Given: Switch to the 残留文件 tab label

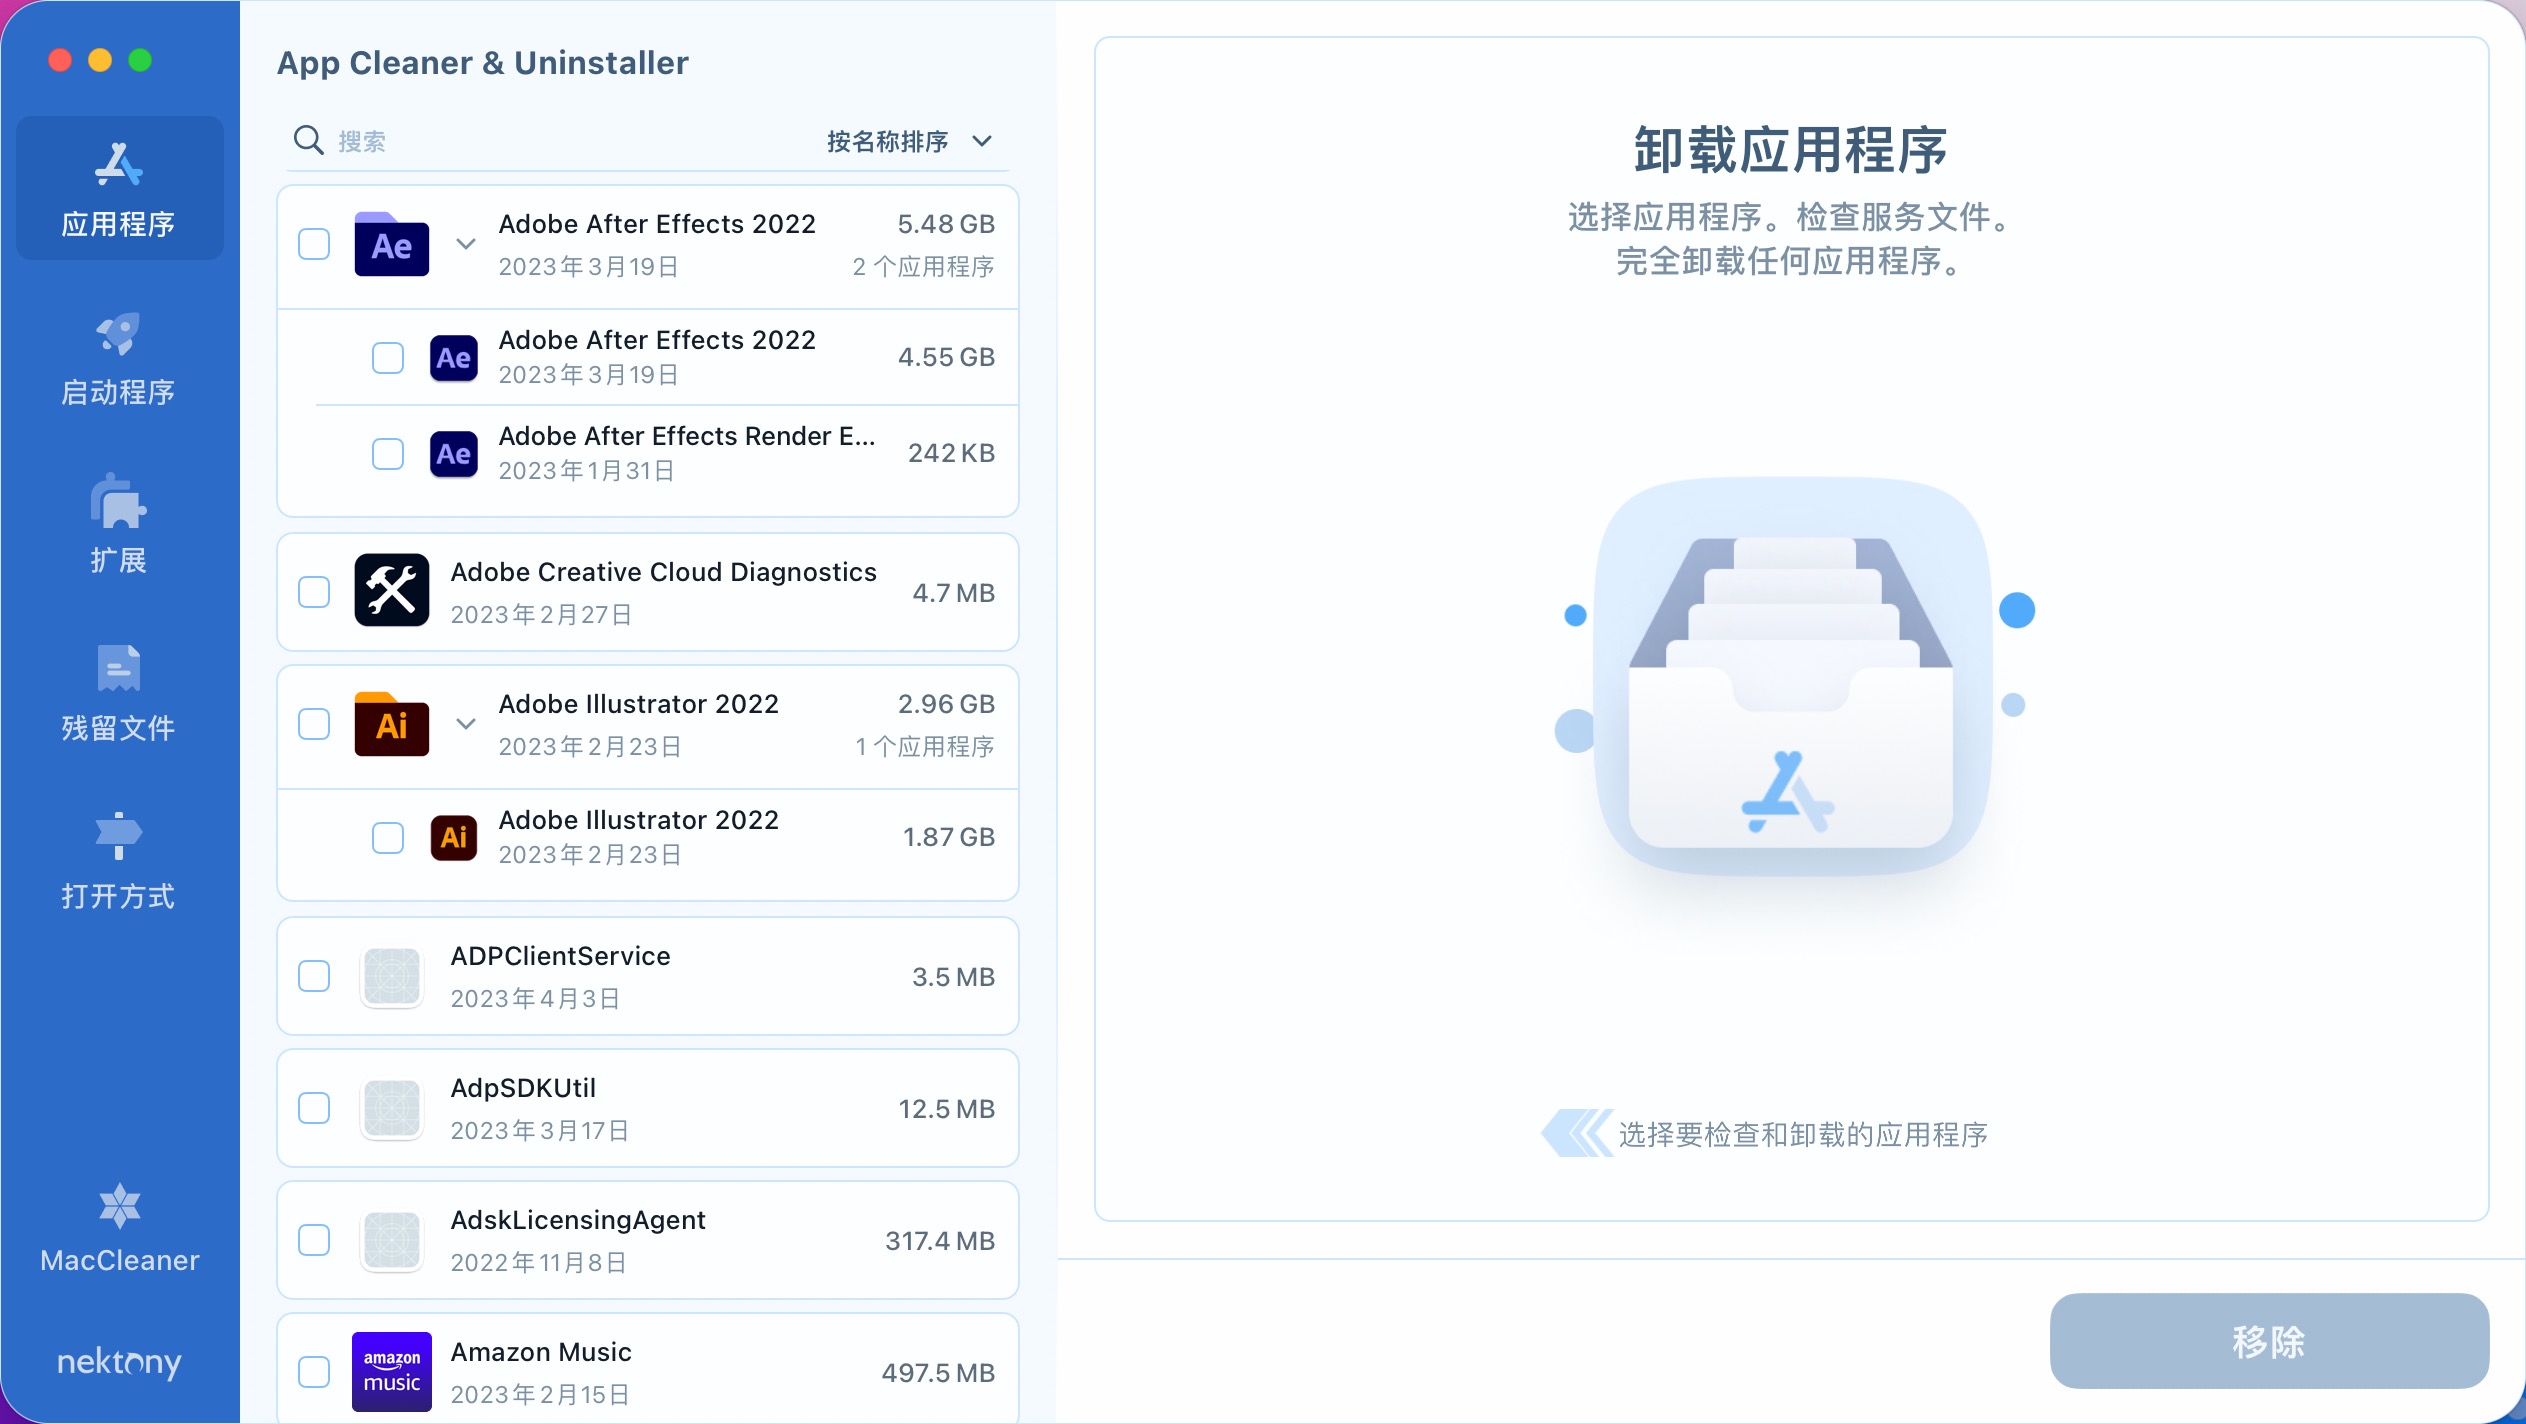Looking at the screenshot, I should pyautogui.click(x=119, y=728).
